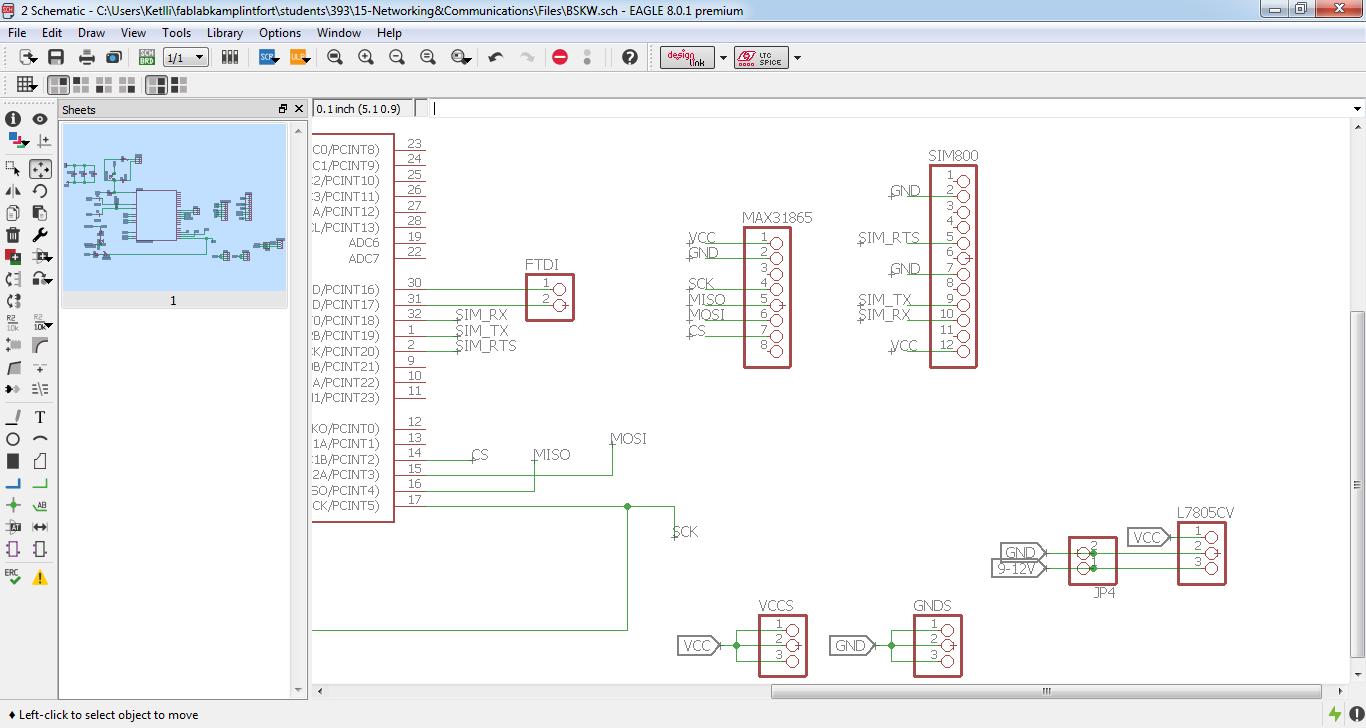This screenshot has width=1366, height=728.
Task: Open the Library menu
Action: pyautogui.click(x=225, y=33)
